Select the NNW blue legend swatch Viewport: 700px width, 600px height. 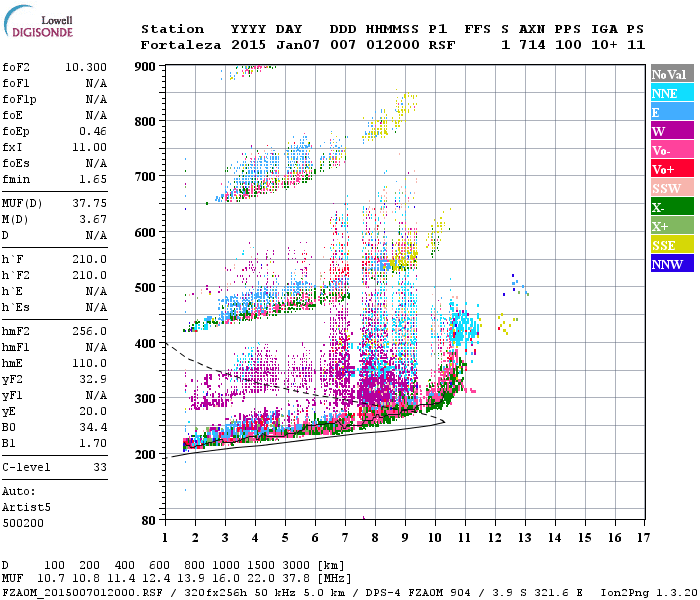coord(672,263)
